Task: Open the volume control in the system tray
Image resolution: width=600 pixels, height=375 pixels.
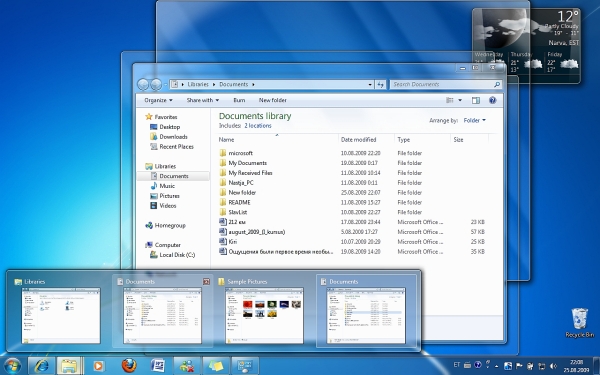Action: [x=553, y=366]
